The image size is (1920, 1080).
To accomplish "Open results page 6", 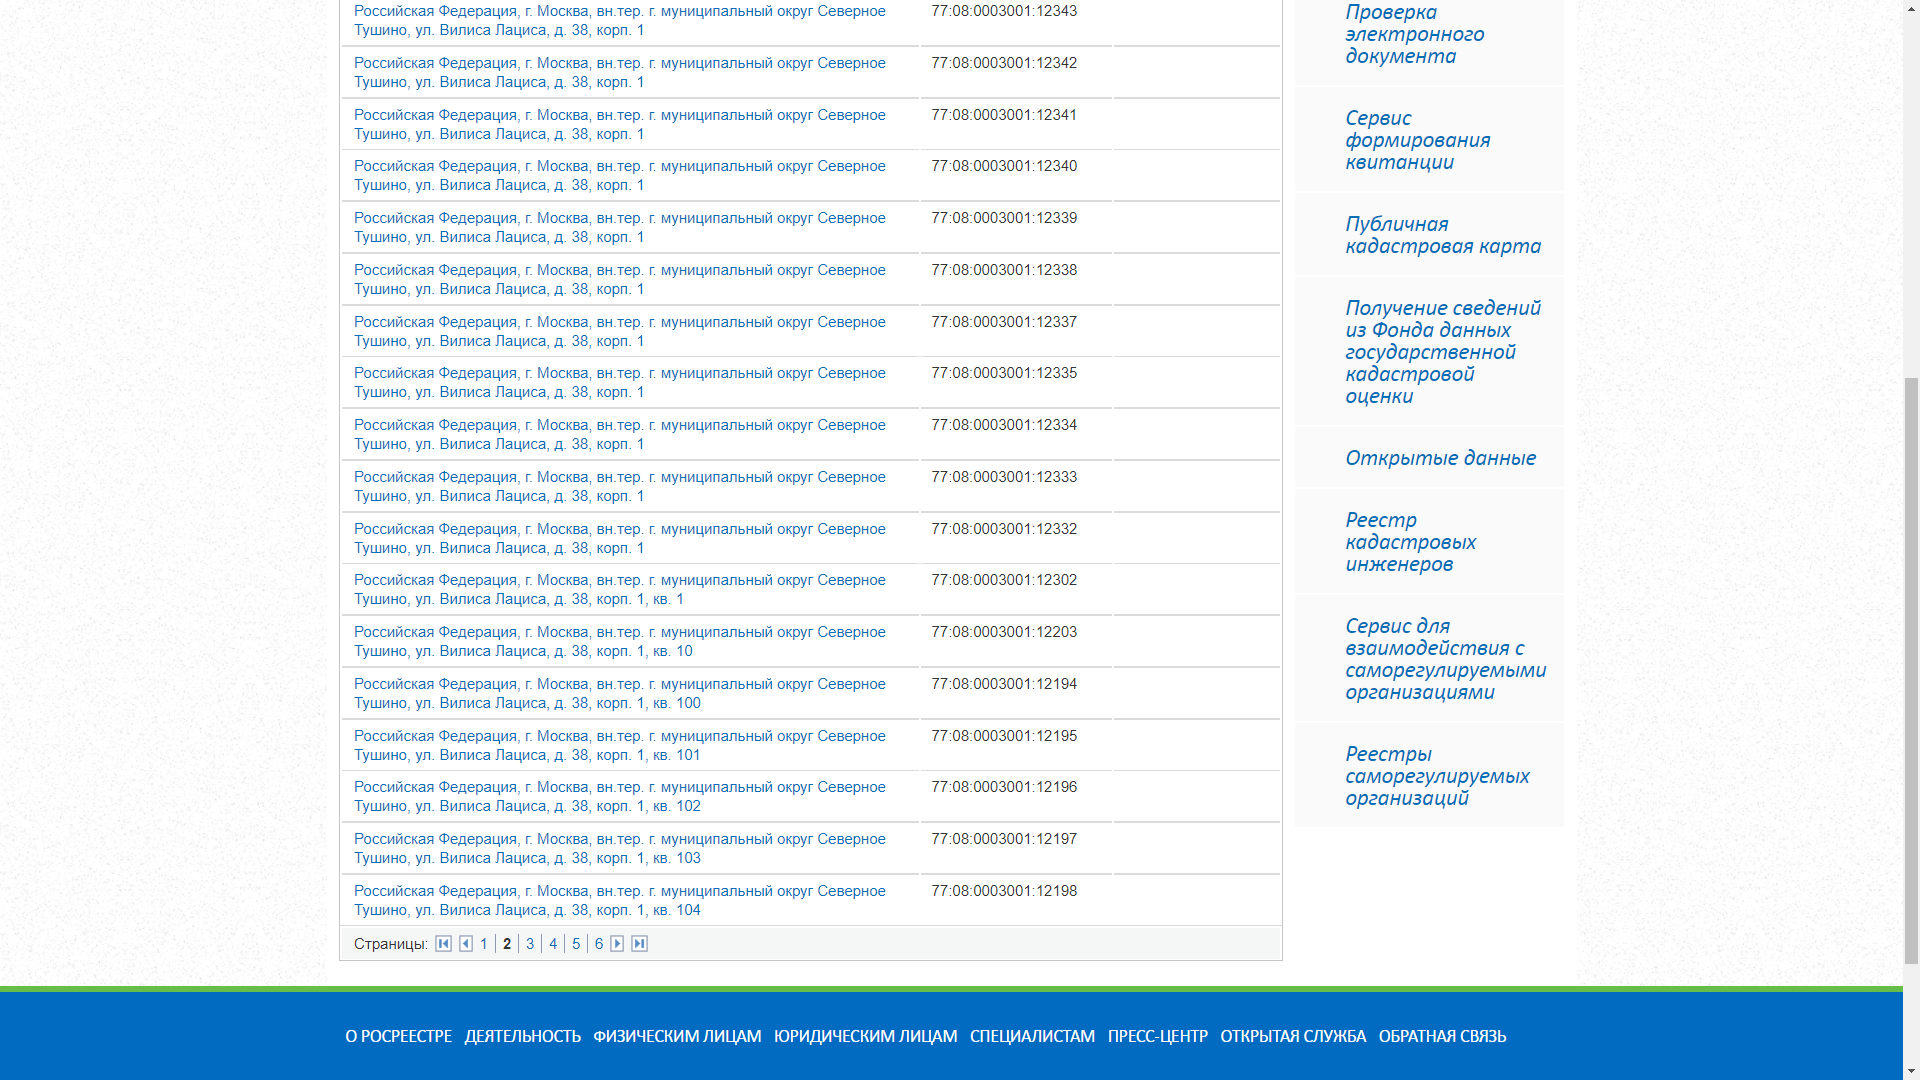I will point(599,944).
